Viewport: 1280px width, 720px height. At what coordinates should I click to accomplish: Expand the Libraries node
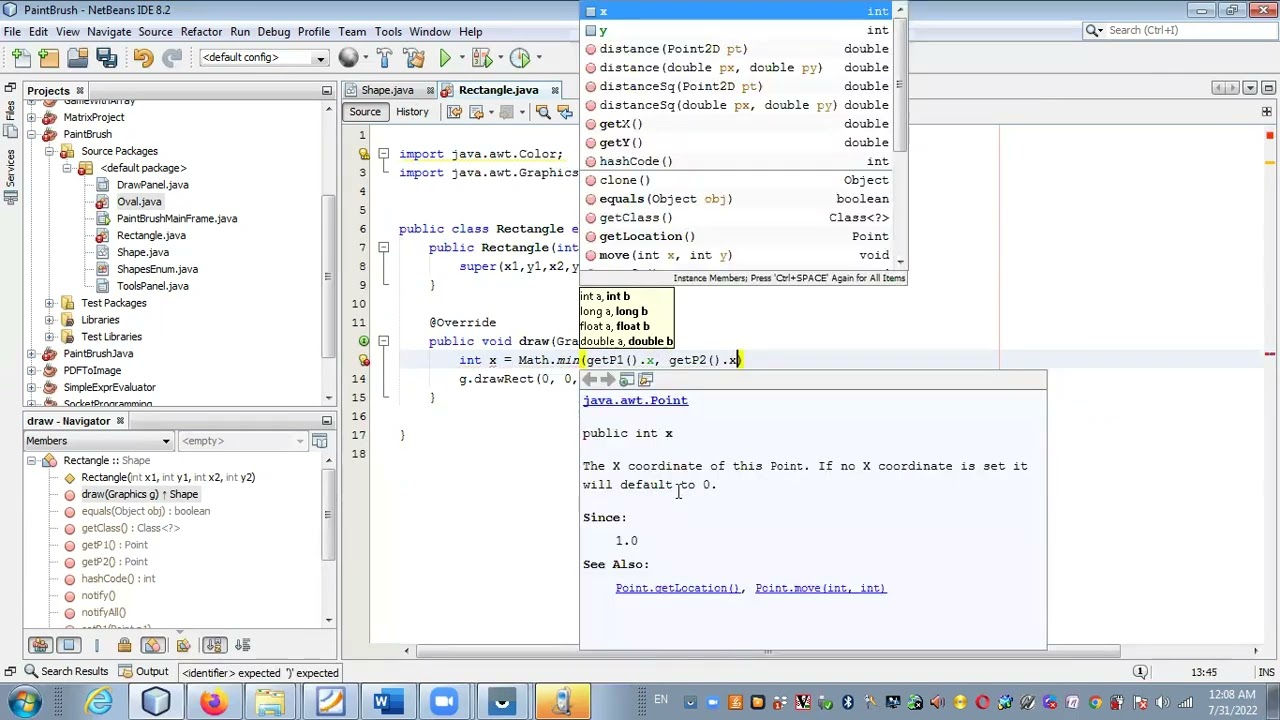(49, 320)
